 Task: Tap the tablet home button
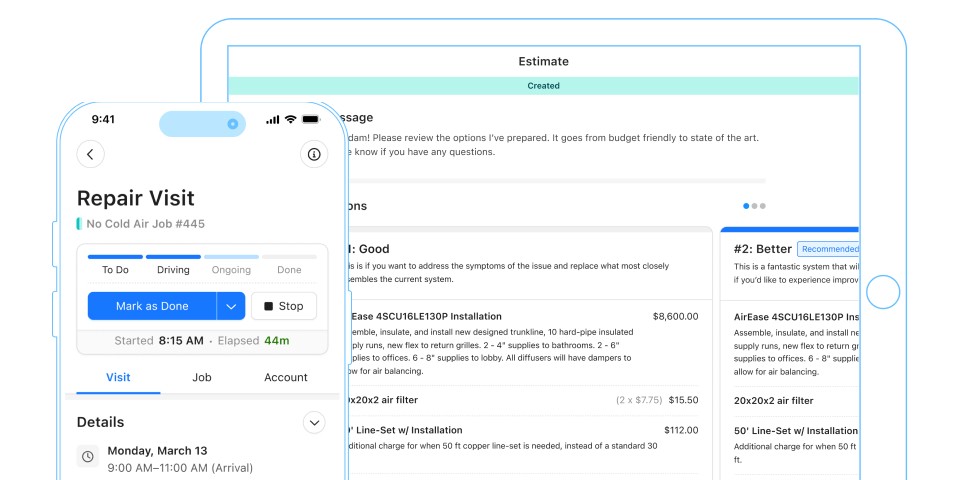(x=883, y=292)
